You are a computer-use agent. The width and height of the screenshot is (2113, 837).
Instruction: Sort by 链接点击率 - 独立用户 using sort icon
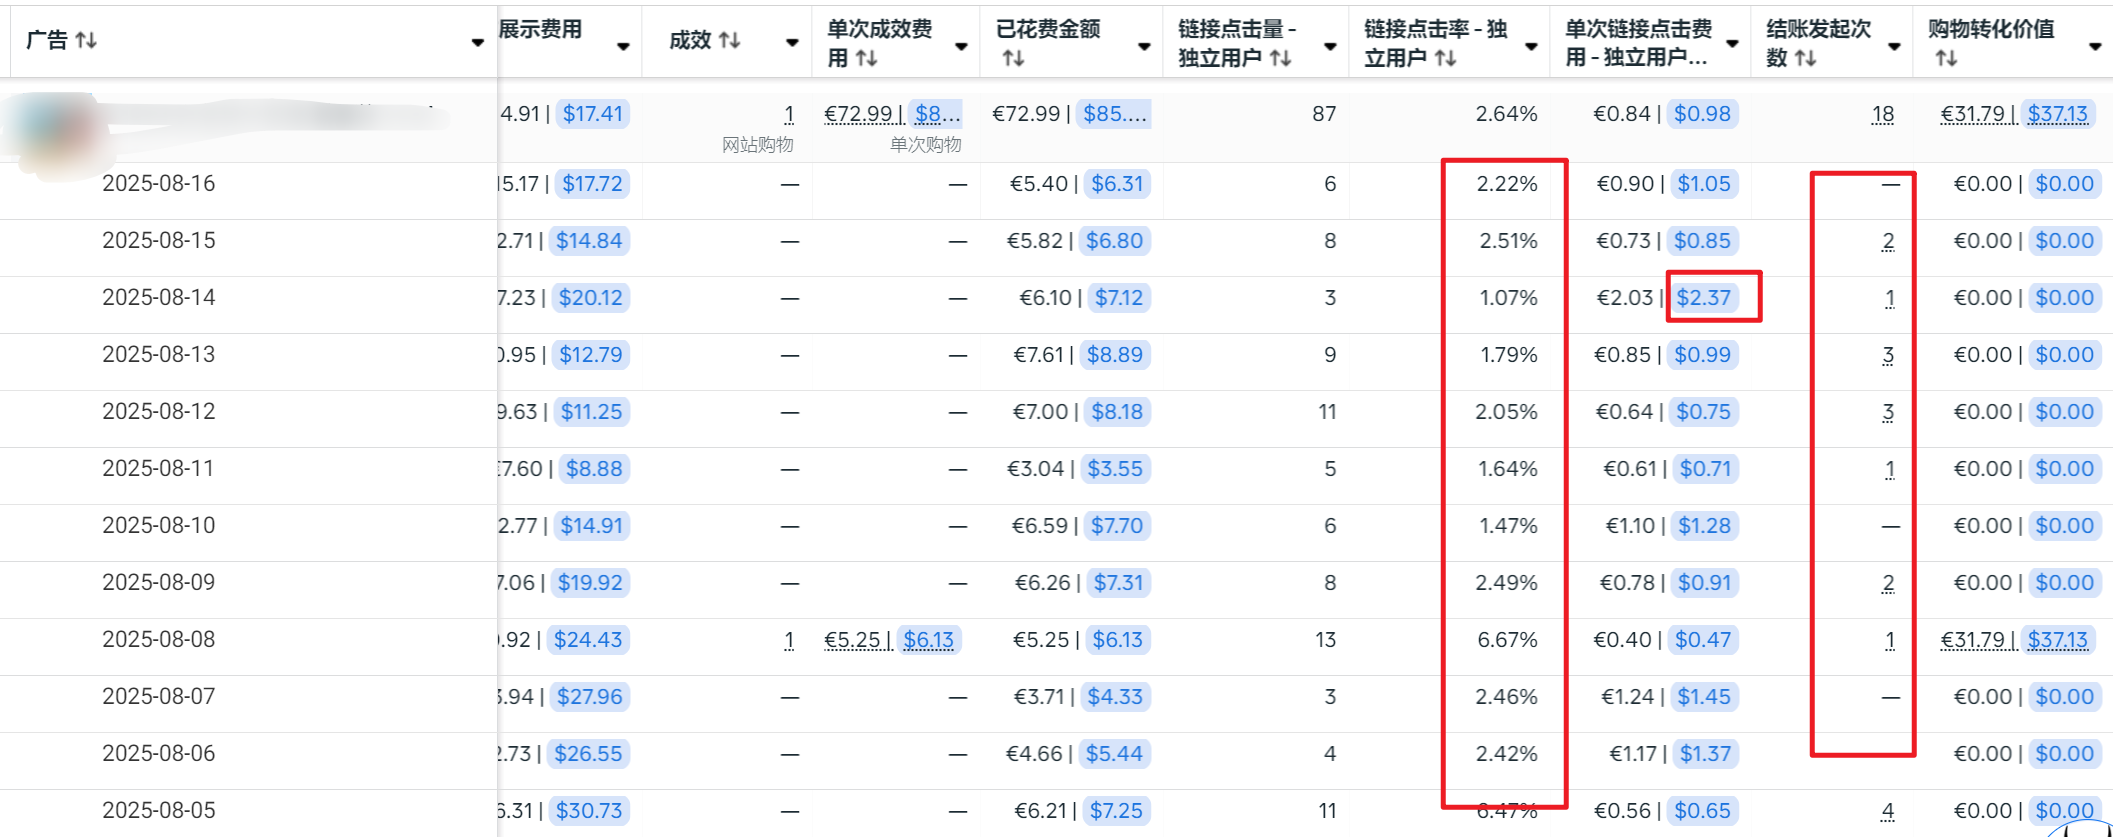pyautogui.click(x=1445, y=58)
